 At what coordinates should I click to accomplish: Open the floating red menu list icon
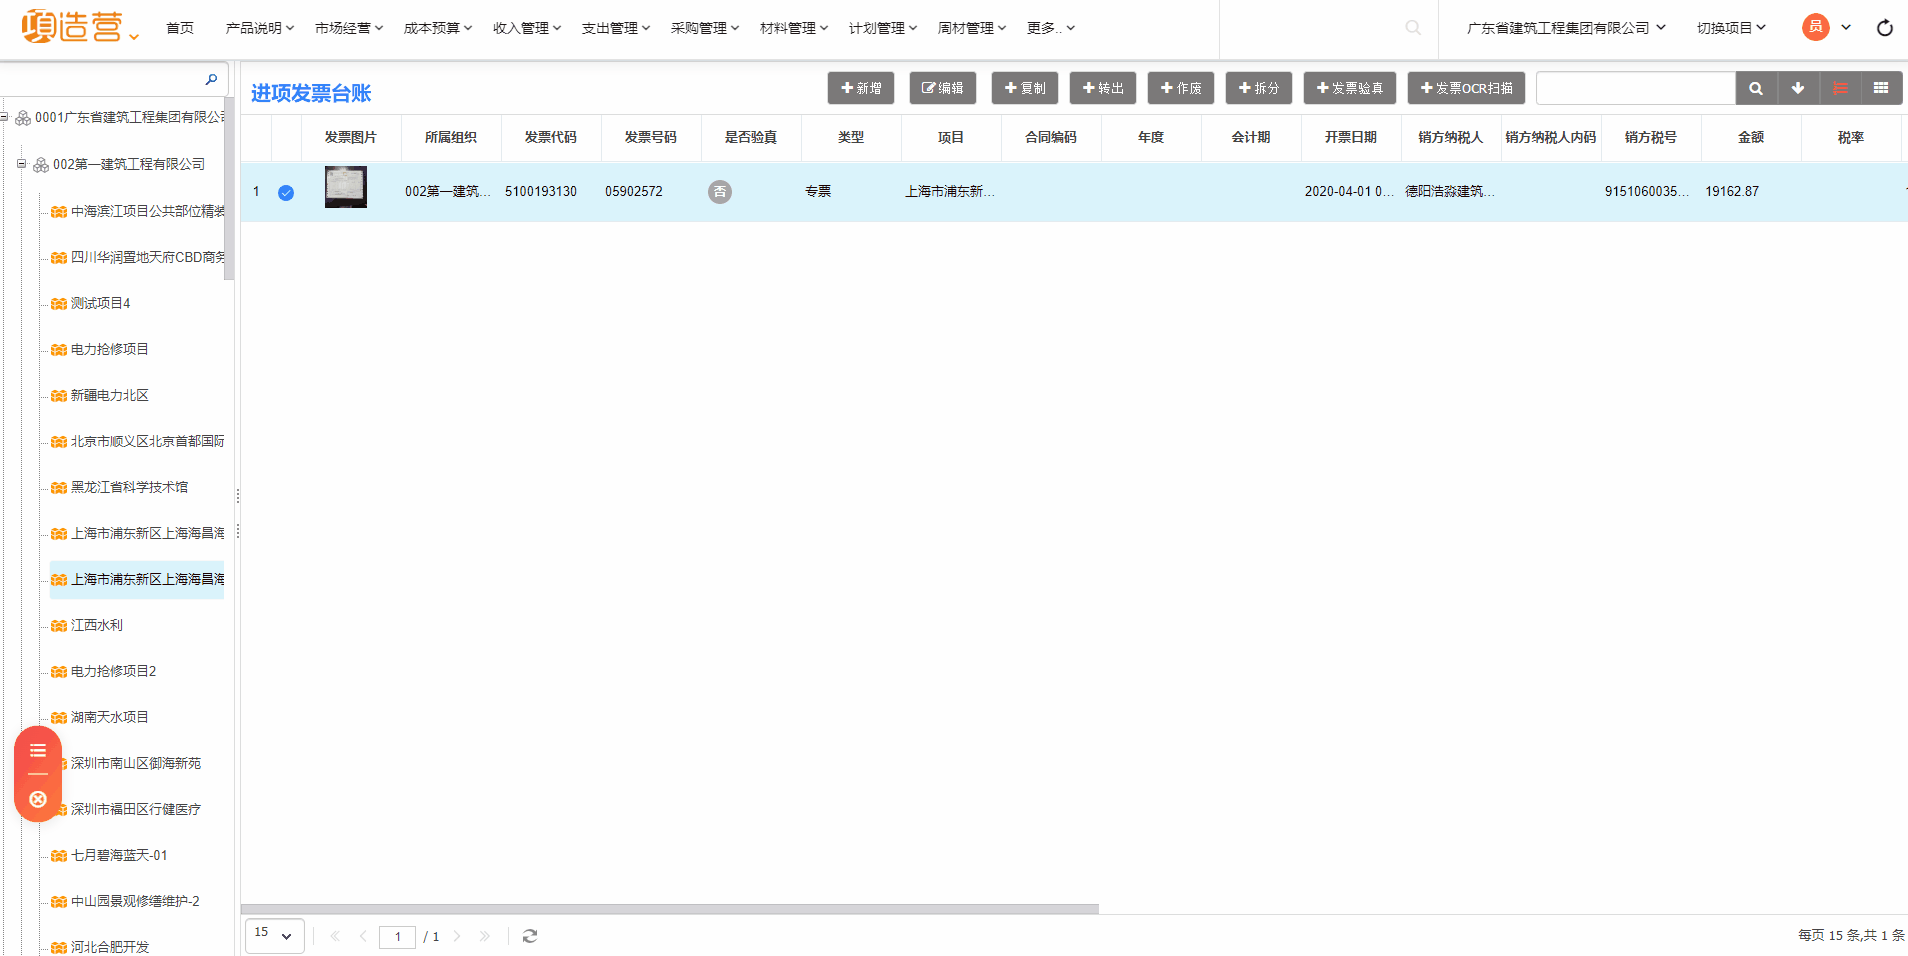coord(38,751)
